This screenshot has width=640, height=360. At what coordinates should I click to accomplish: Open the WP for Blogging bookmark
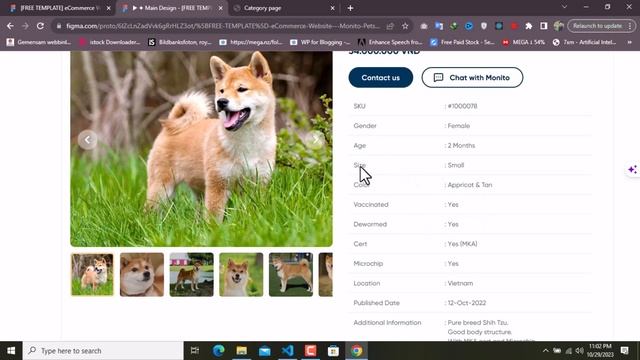[x=320, y=42]
